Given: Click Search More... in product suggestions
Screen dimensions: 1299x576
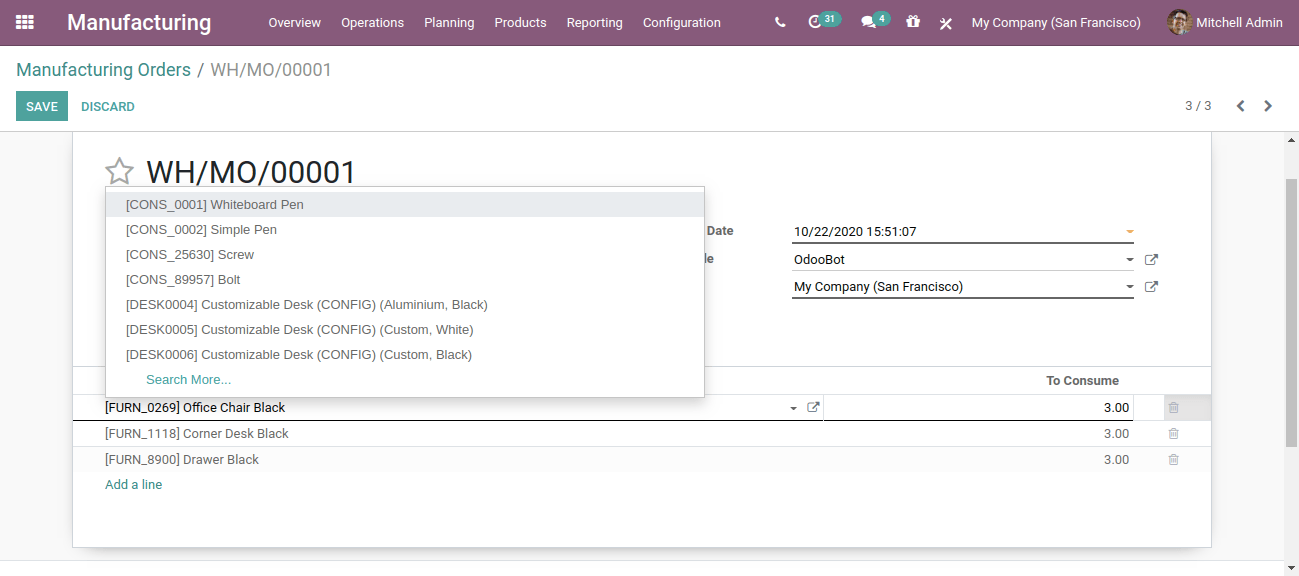Looking at the screenshot, I should (188, 380).
